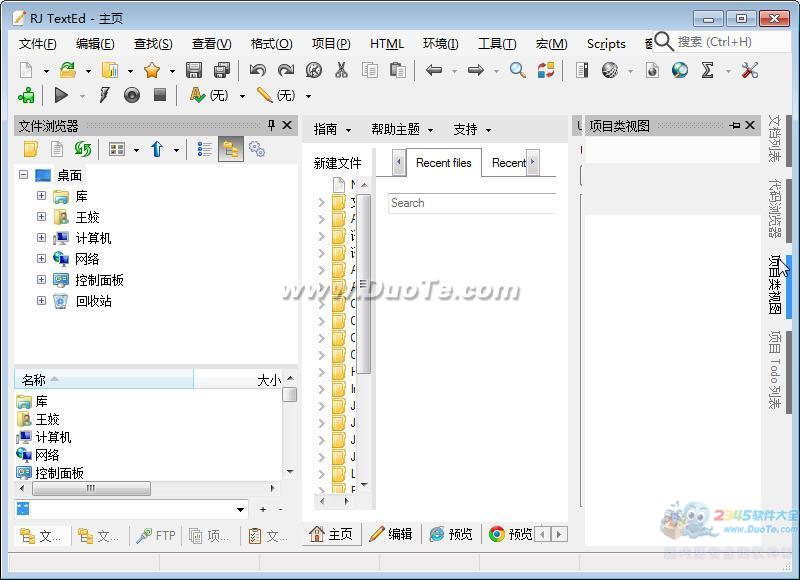
Task: Open the 帮助主题 dropdown
Action: pos(403,130)
